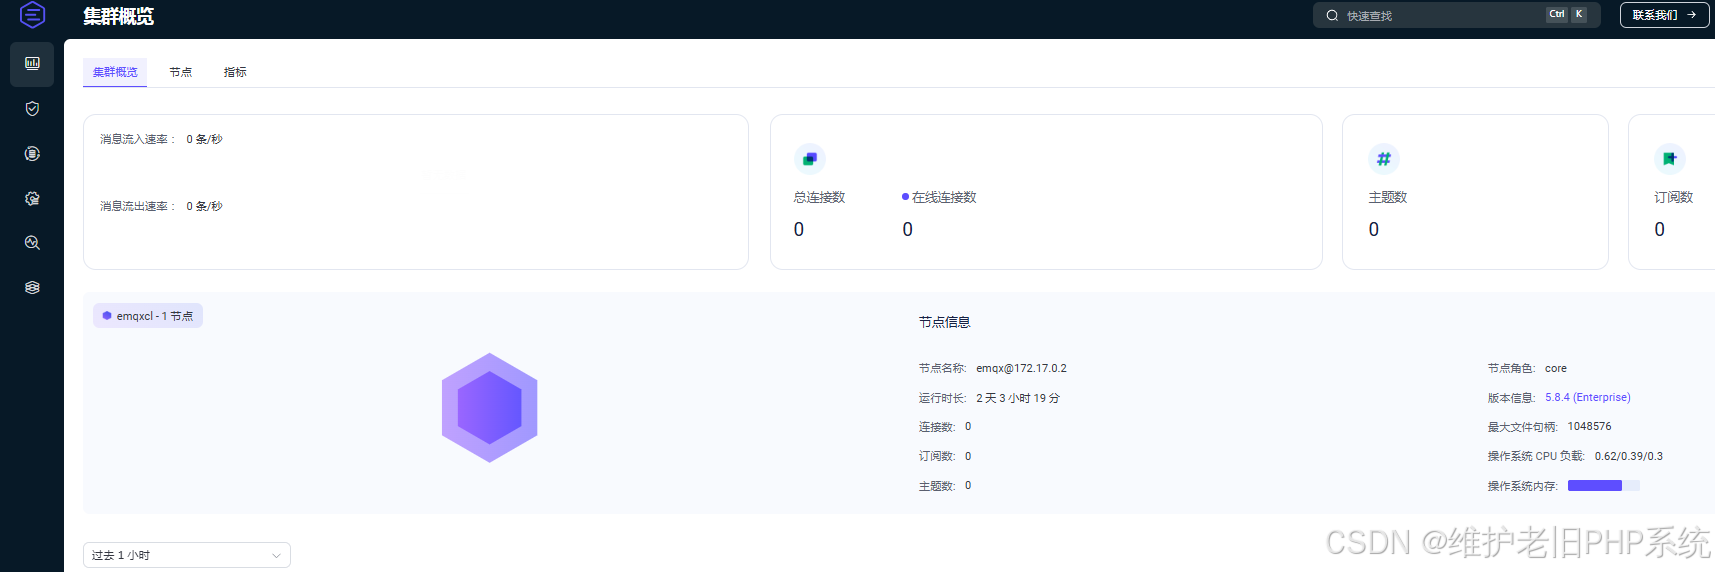
Task: Click the 订阅数 card label
Action: point(1673,197)
